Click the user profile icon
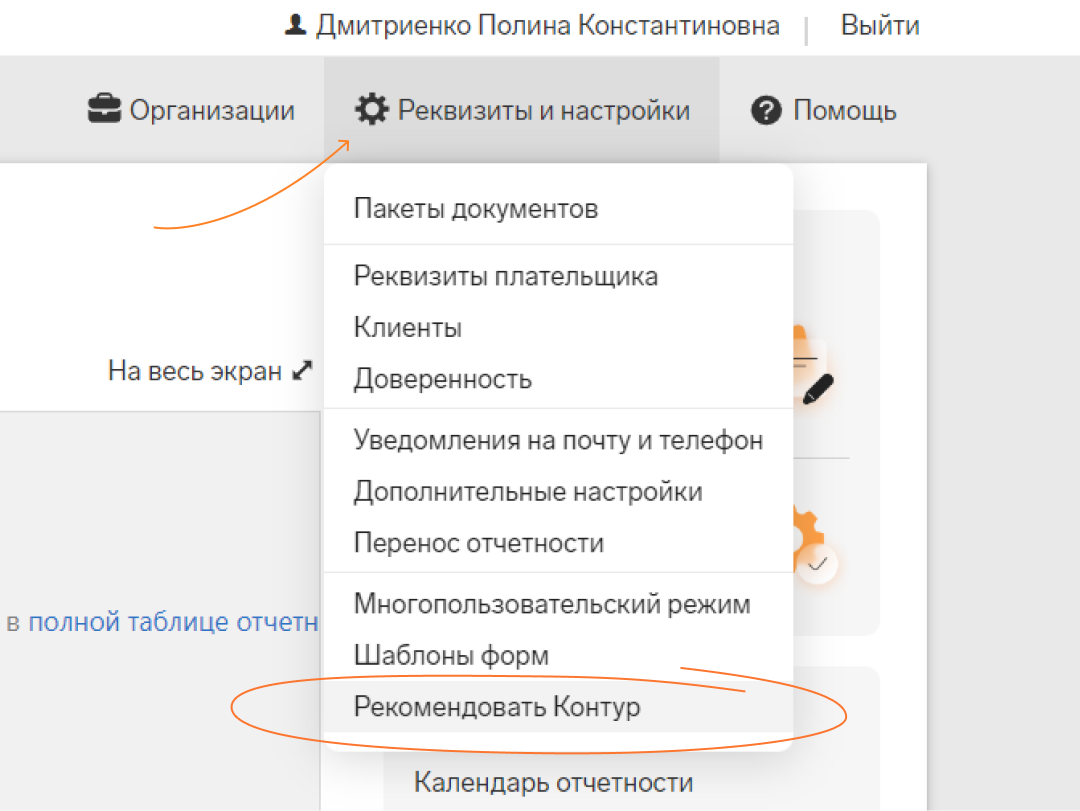The image size is (1080, 811). pos(295,26)
